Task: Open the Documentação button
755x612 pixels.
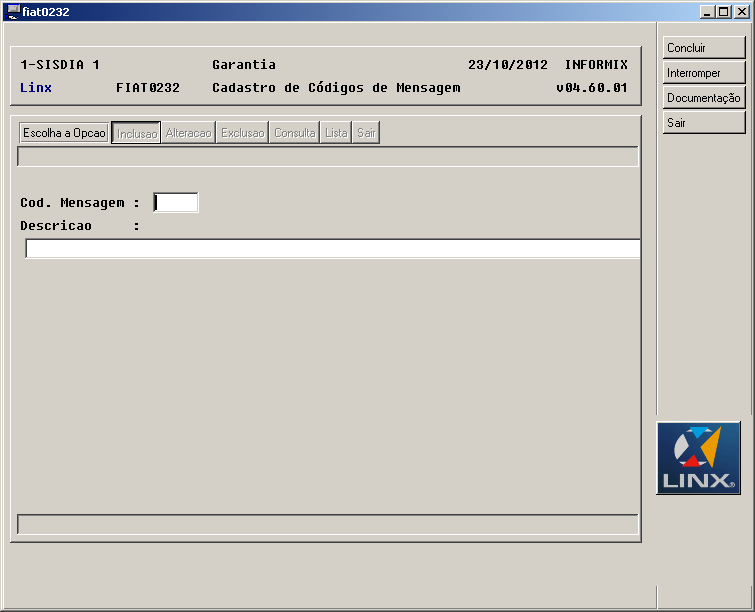Action: point(704,98)
